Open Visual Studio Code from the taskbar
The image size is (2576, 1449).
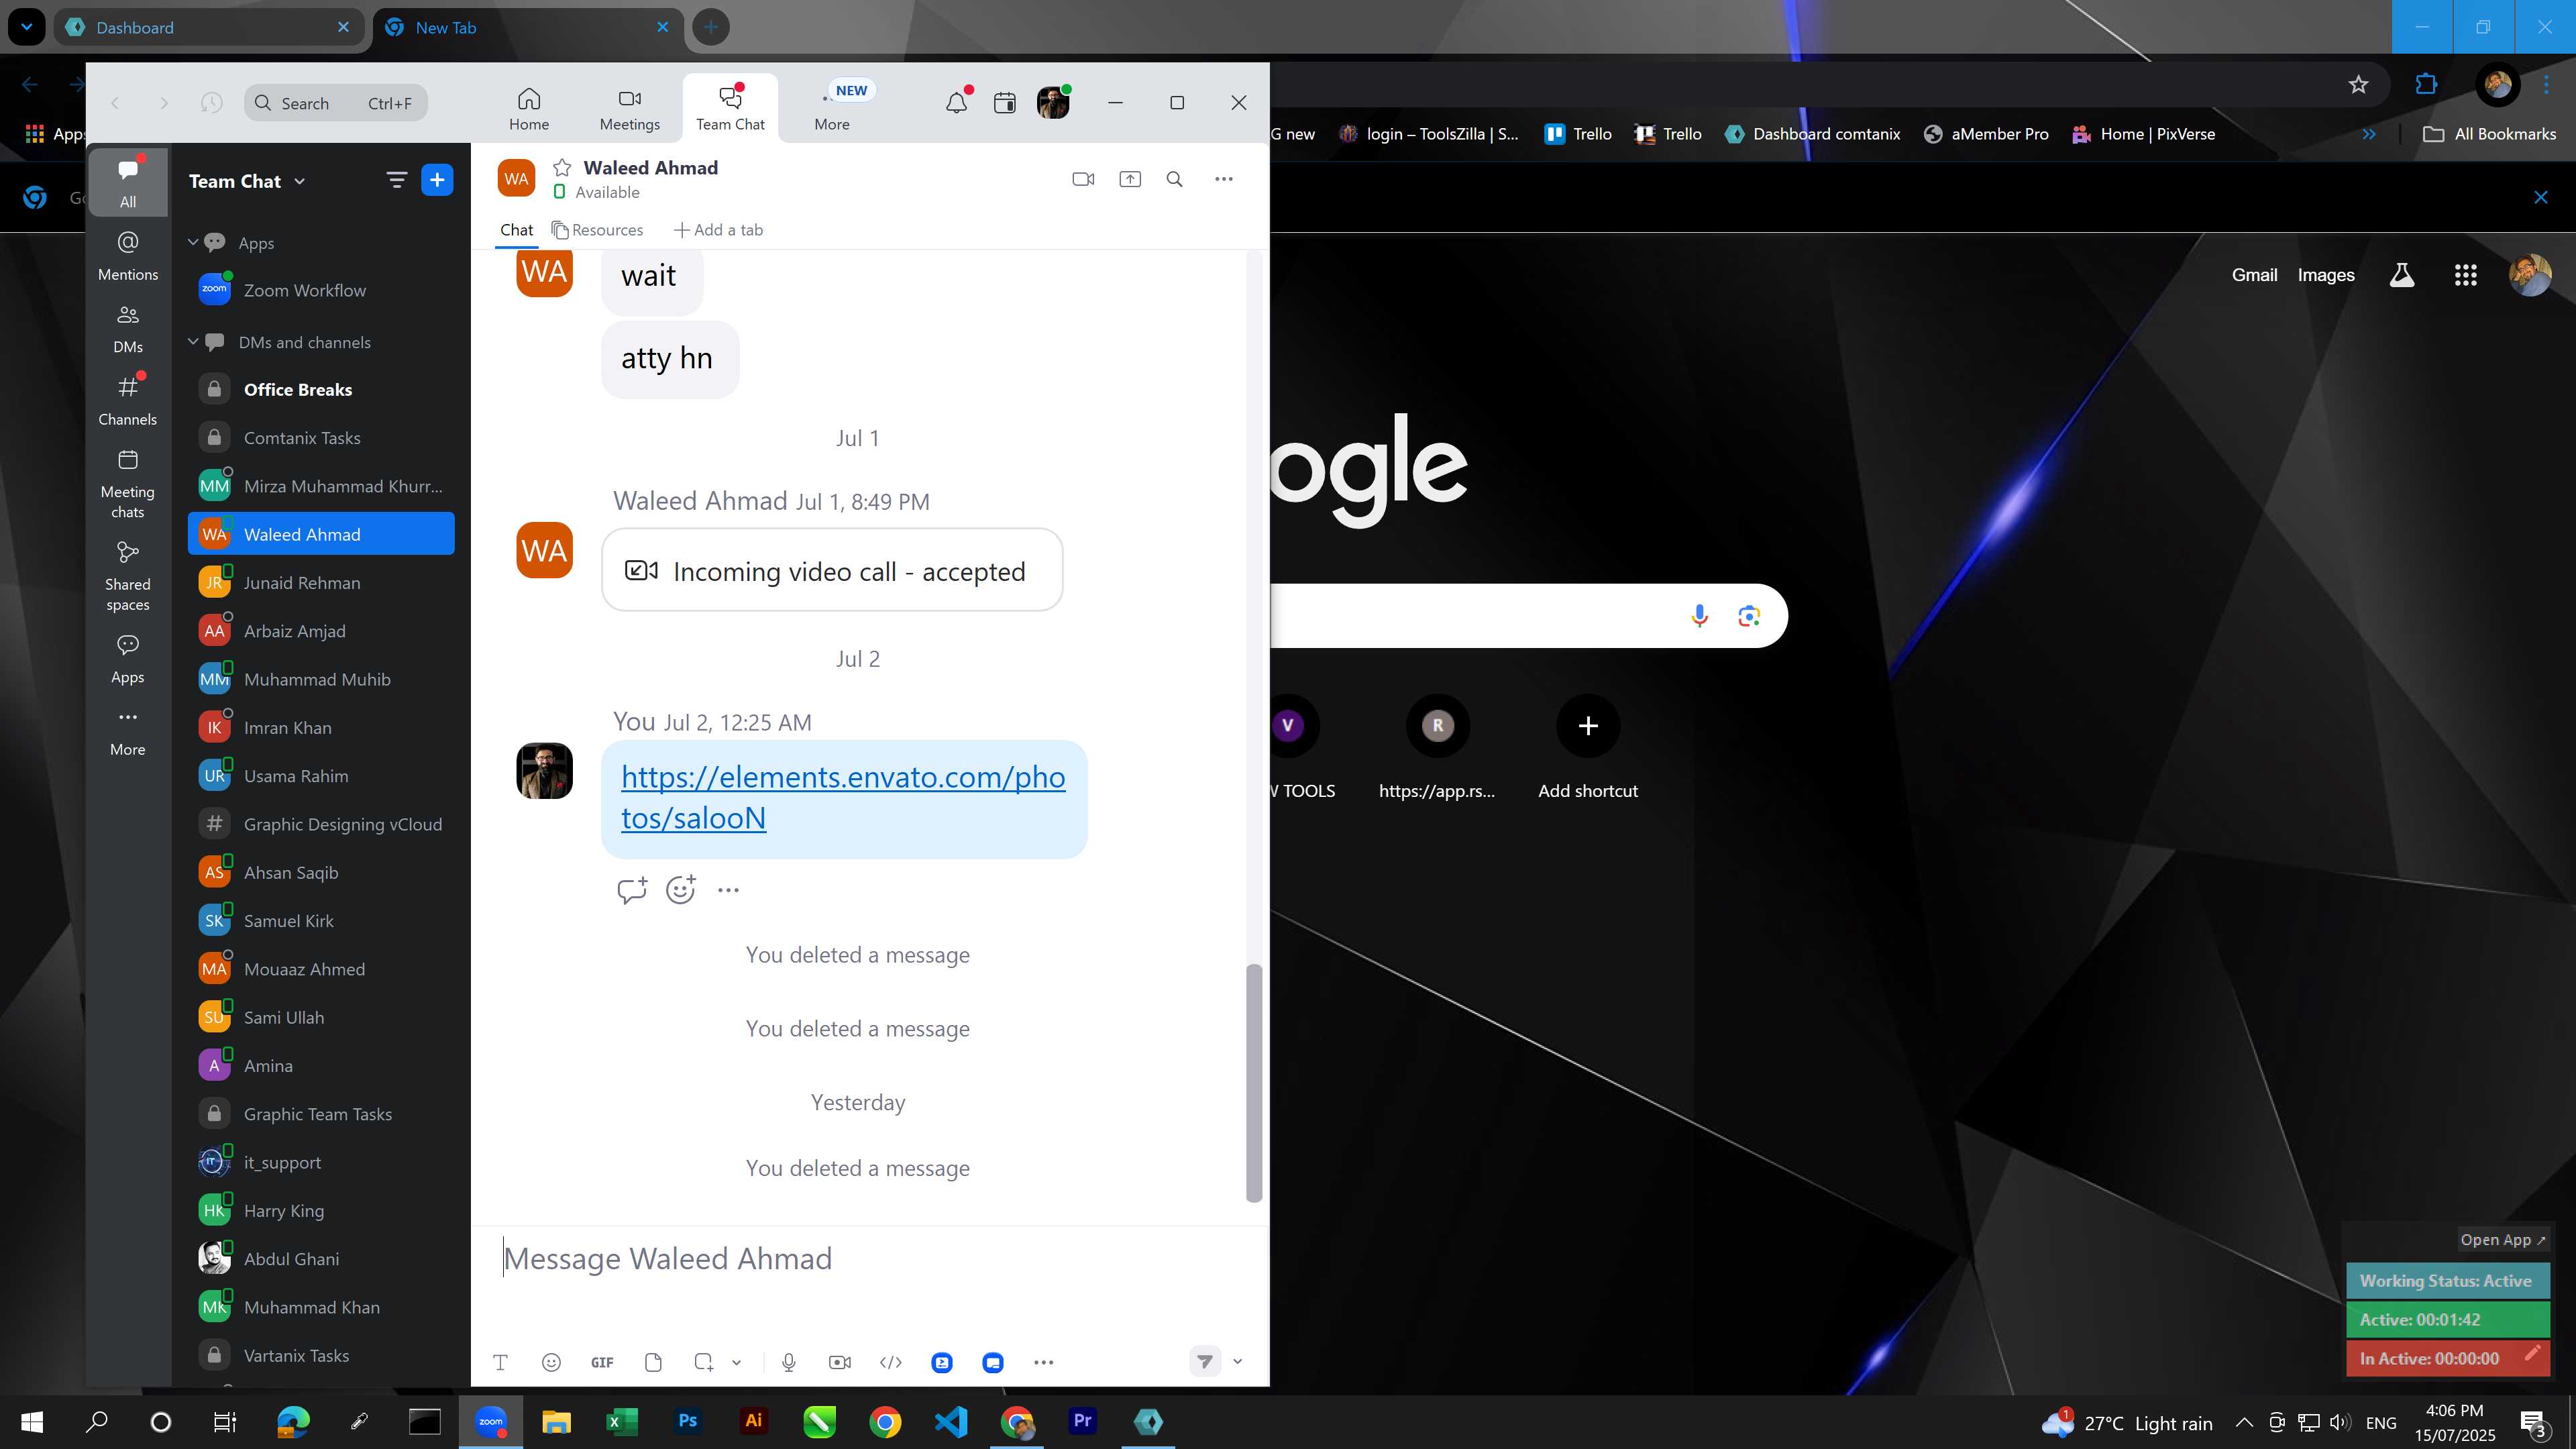click(950, 1421)
